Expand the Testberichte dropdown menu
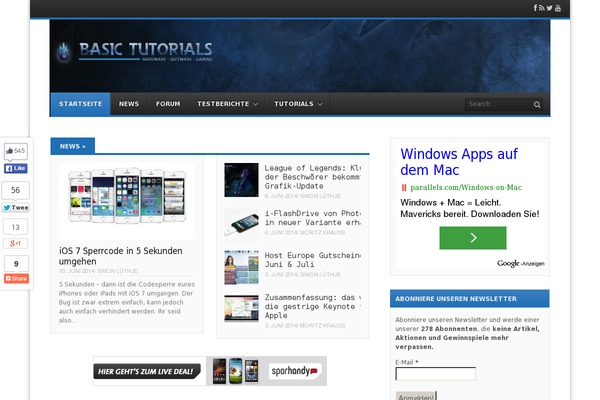The image size is (600, 400). [227, 104]
